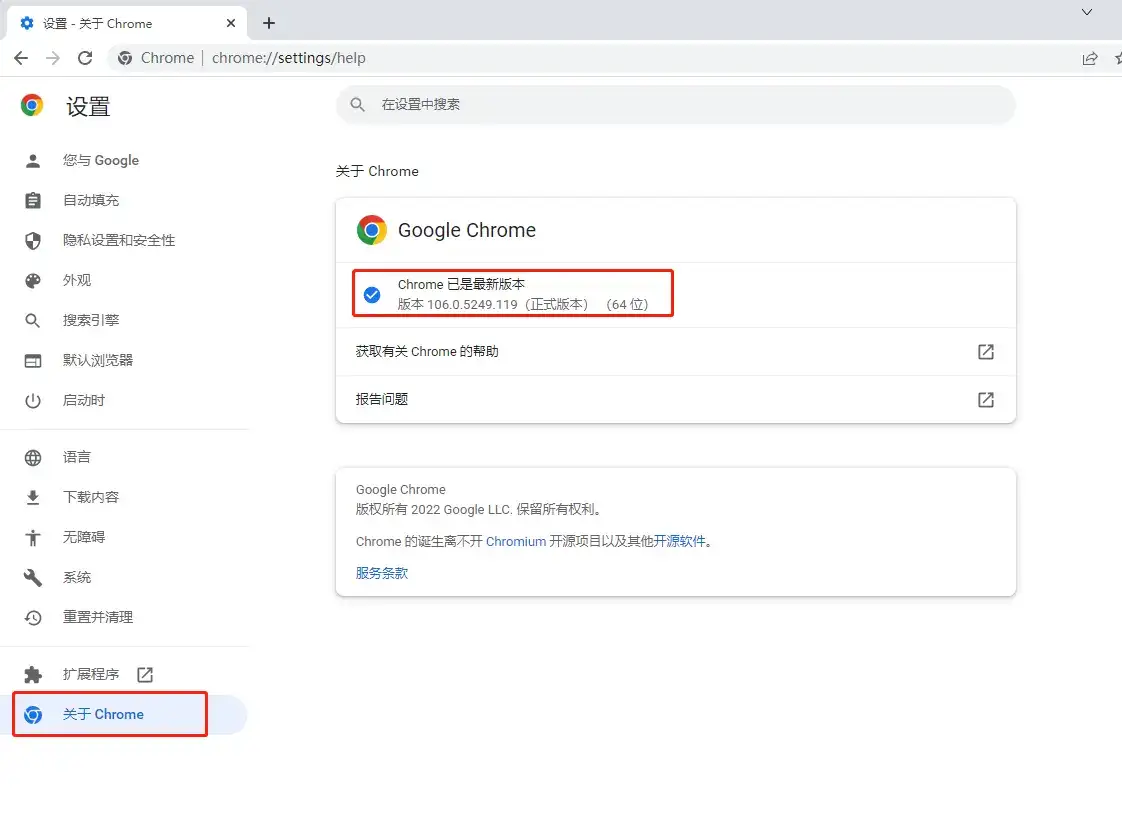Open the Chromium link
Image resolution: width=1122 pixels, height=828 pixels.
tap(516, 542)
